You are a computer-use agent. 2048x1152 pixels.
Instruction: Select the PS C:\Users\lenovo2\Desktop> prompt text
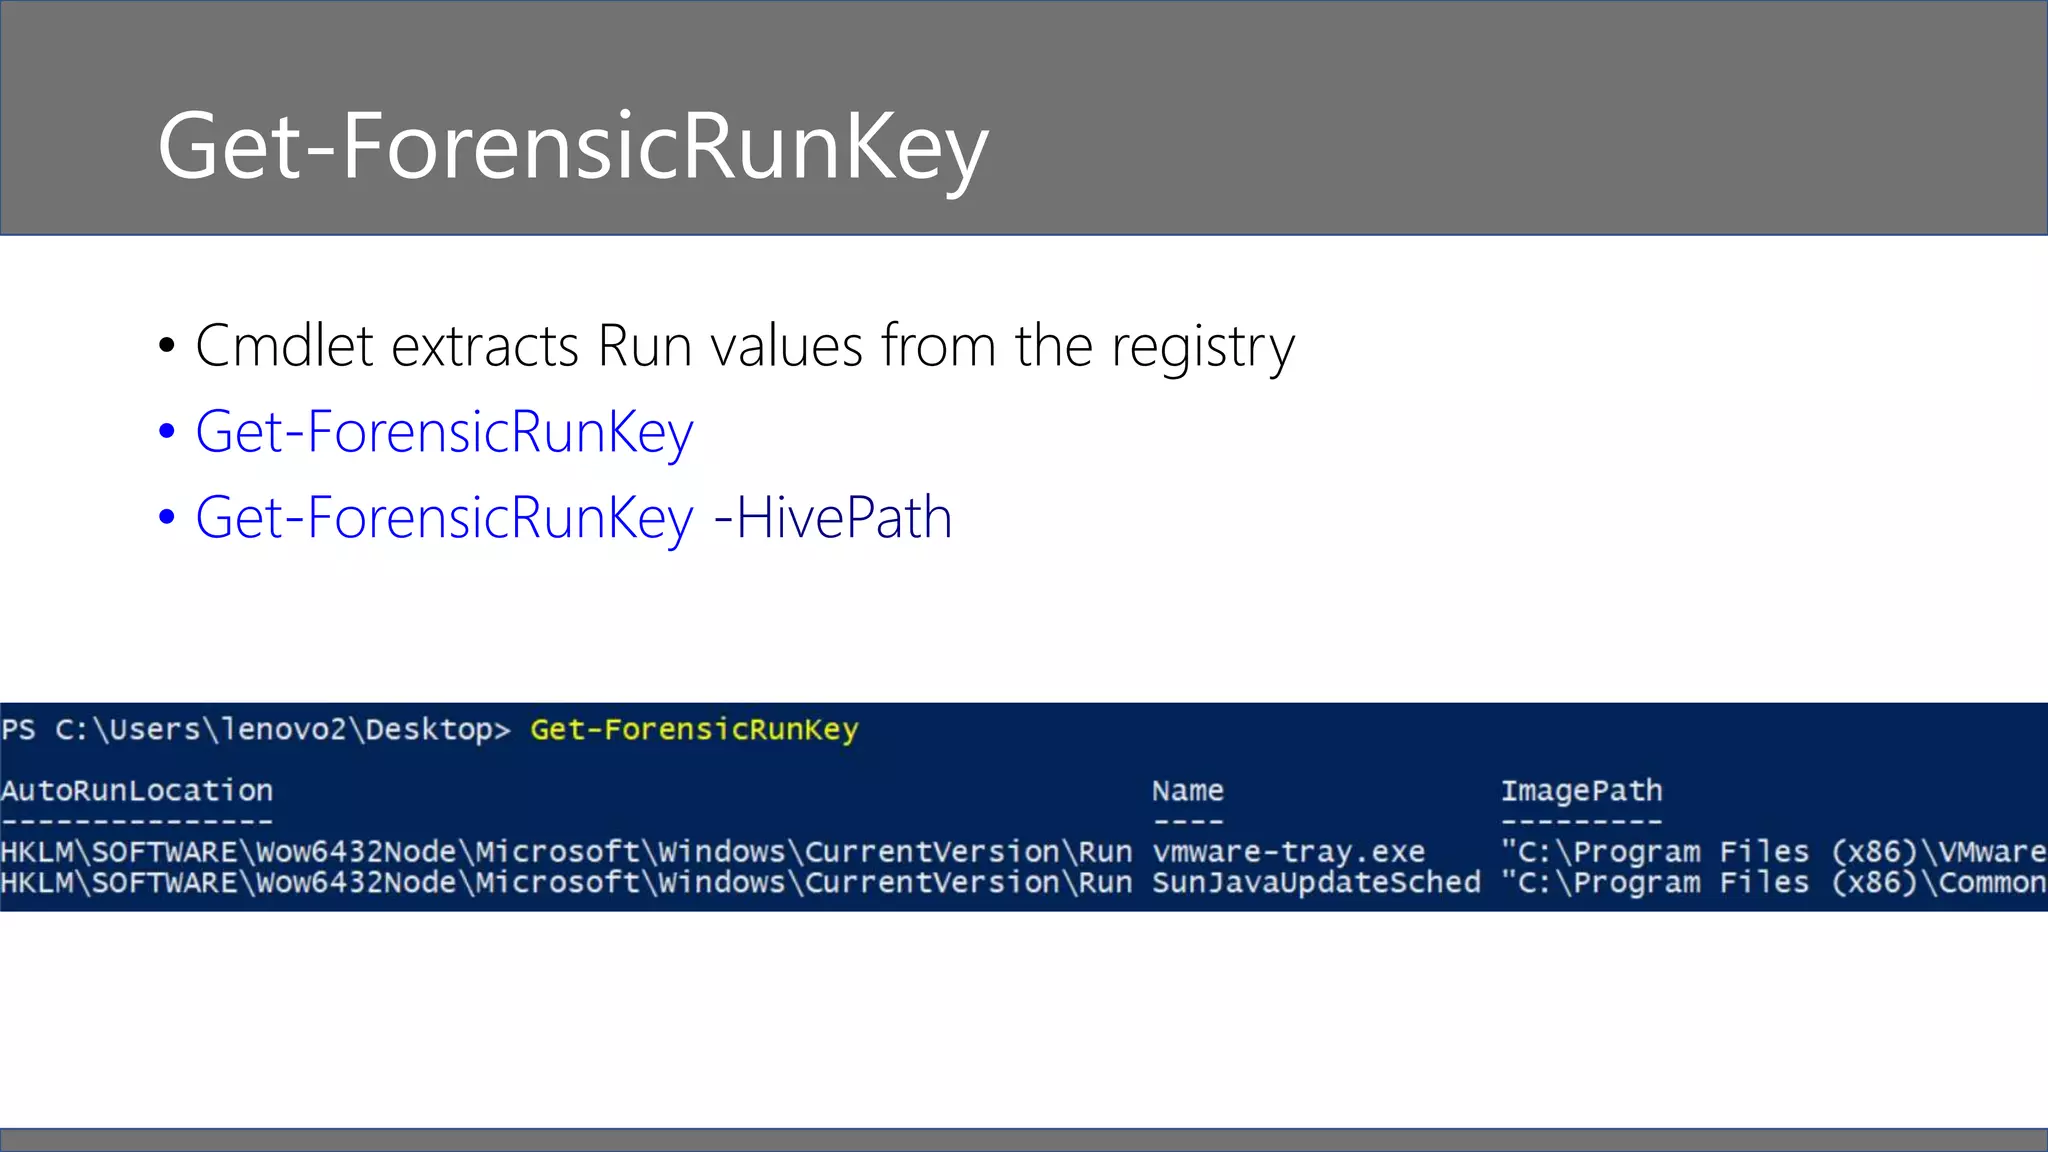(256, 730)
